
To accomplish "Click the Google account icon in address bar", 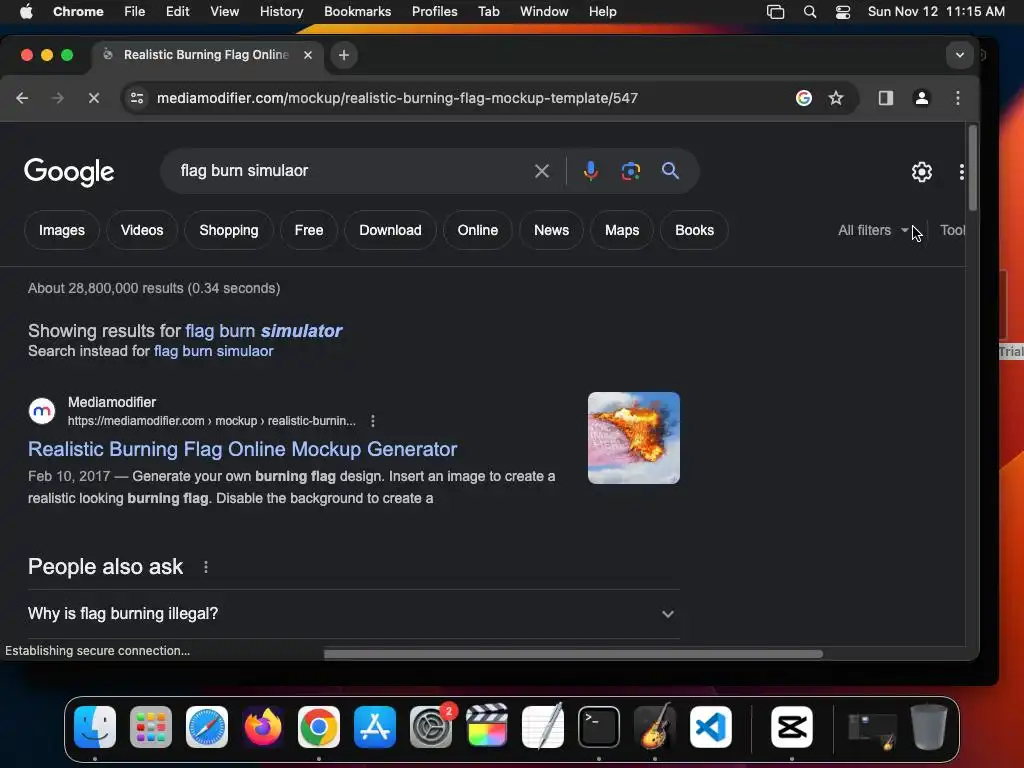I will pyautogui.click(x=804, y=98).
